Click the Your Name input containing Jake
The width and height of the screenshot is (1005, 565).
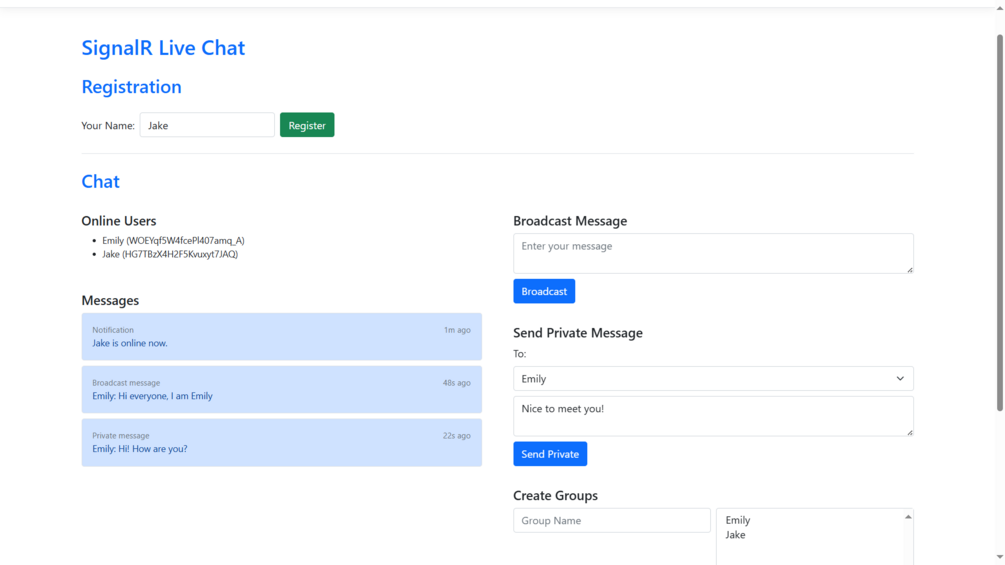coord(207,125)
